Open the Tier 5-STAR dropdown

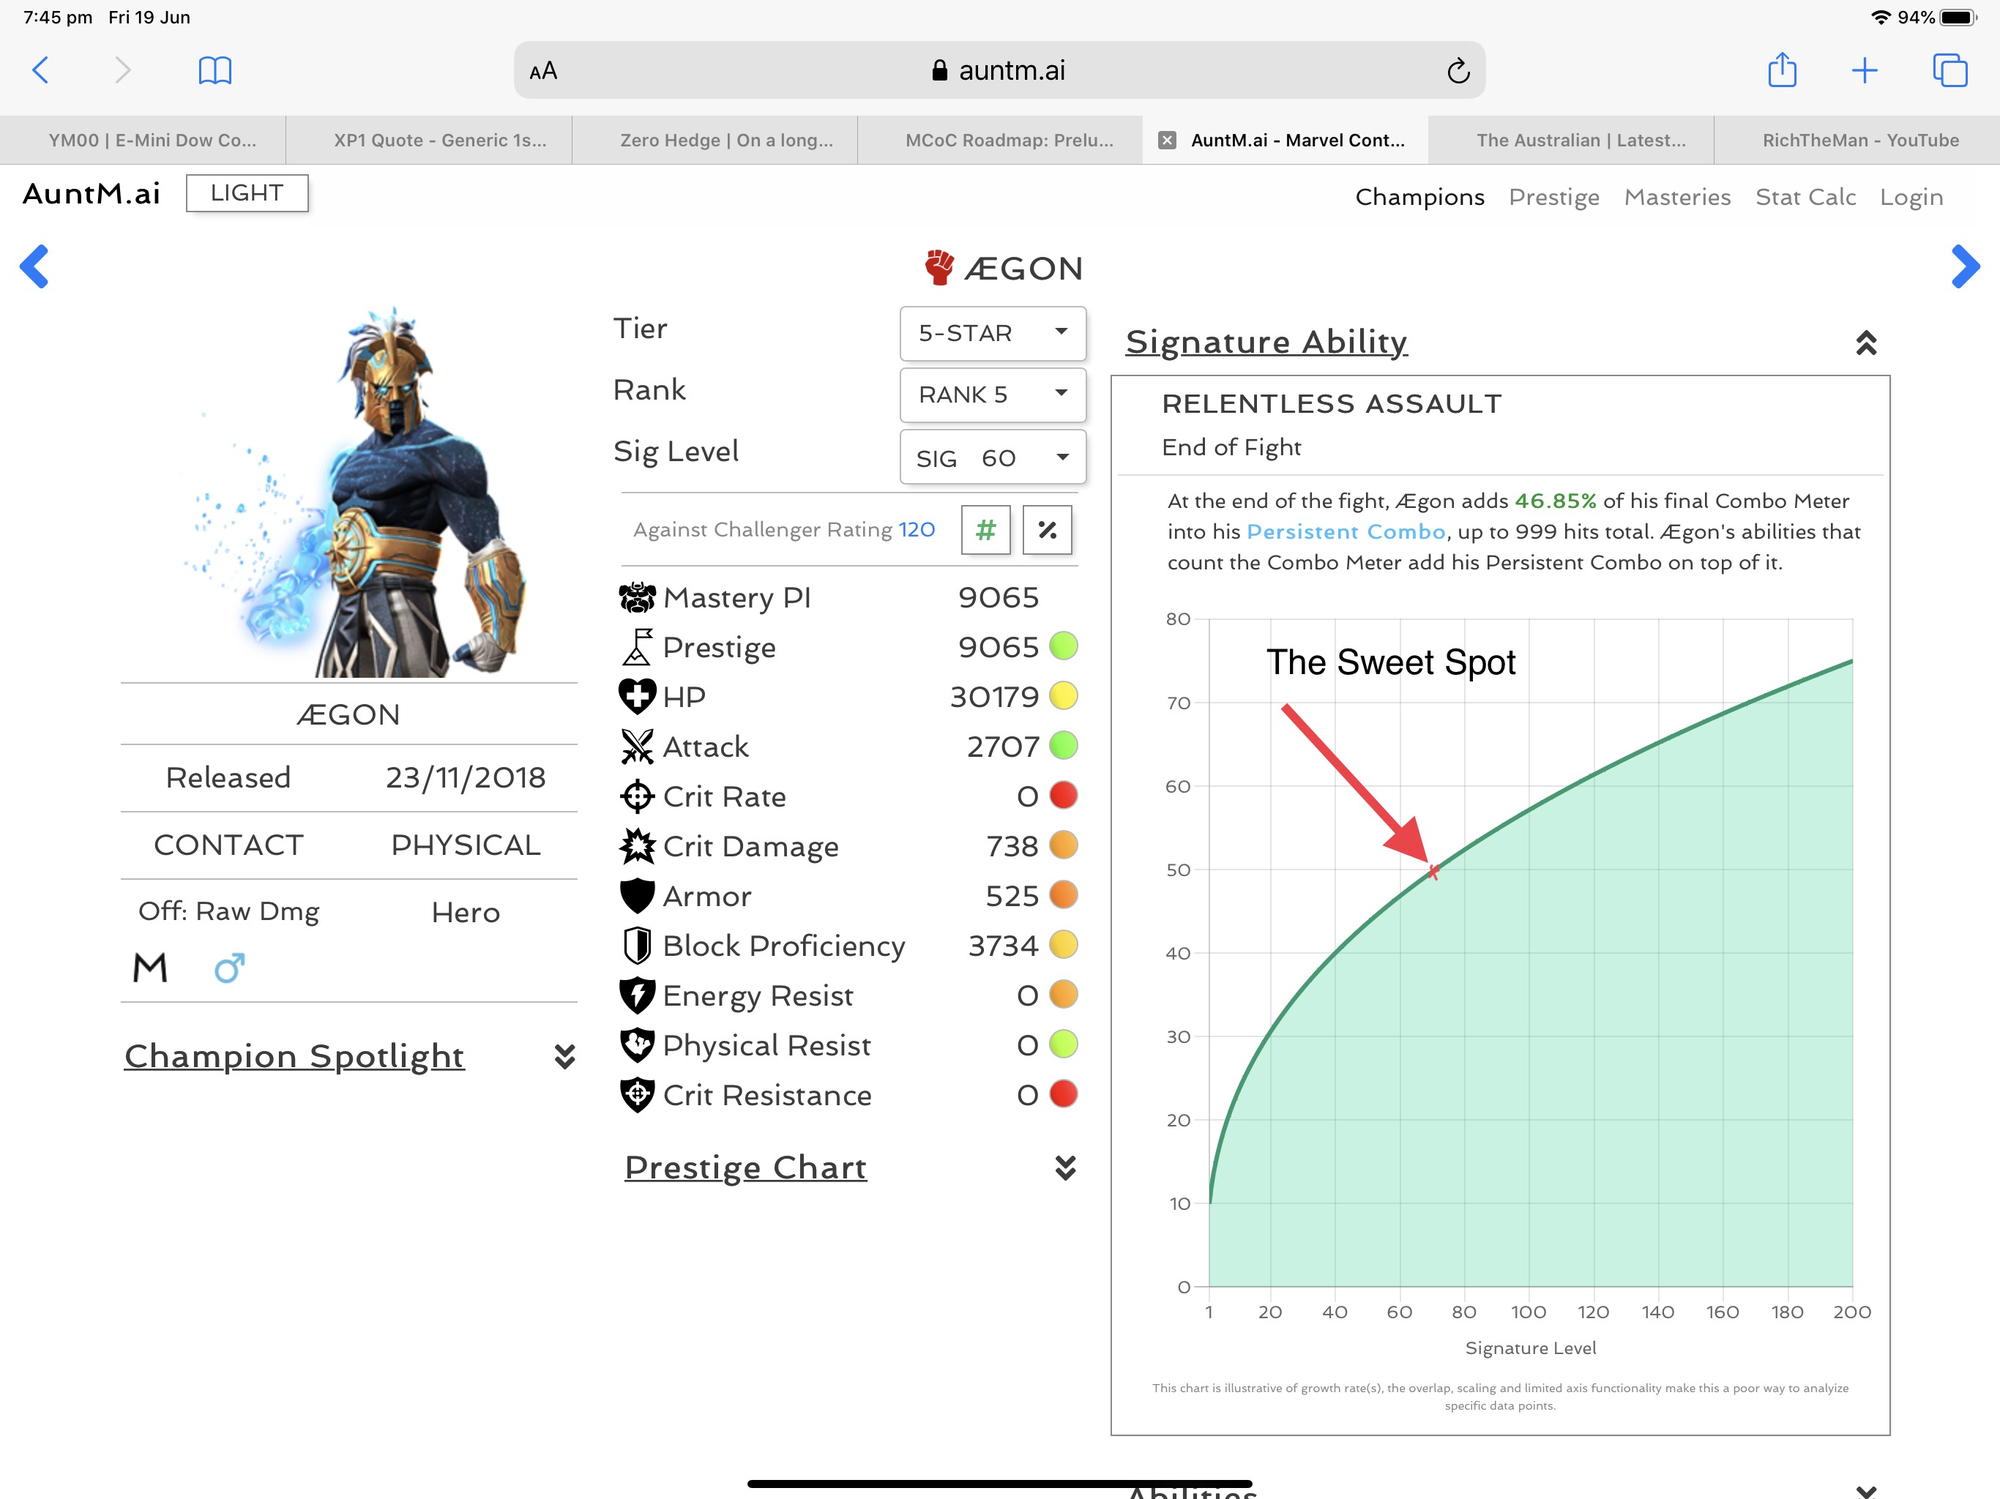pyautogui.click(x=993, y=333)
